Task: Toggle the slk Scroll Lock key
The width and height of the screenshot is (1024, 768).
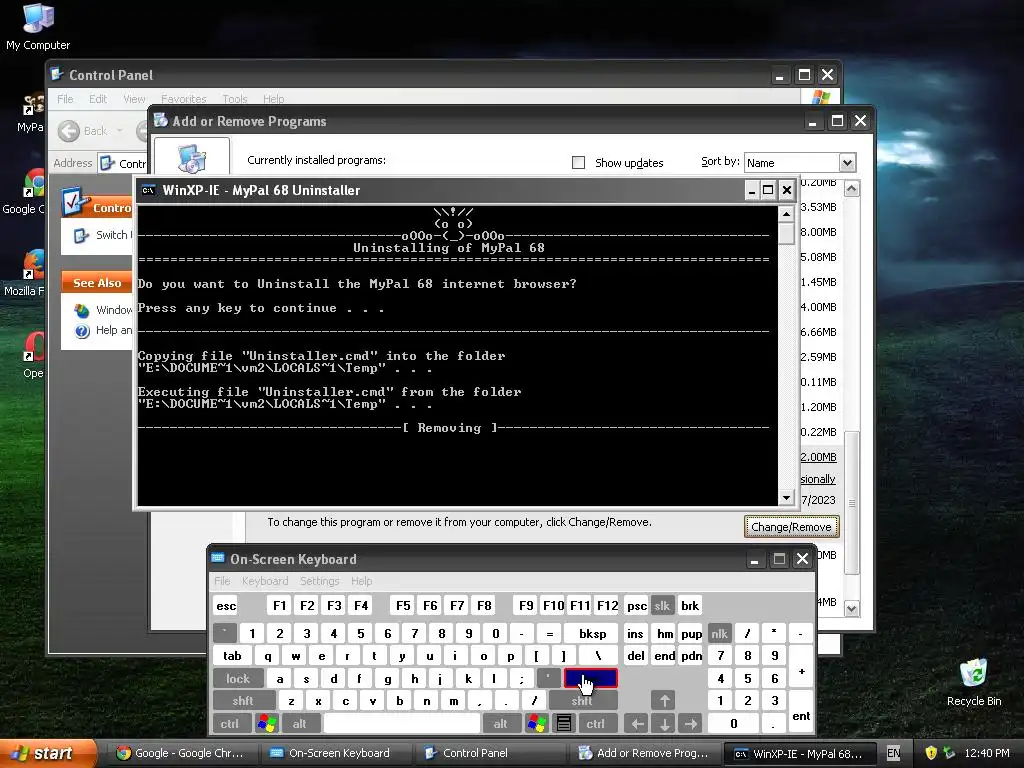Action: tap(662, 605)
